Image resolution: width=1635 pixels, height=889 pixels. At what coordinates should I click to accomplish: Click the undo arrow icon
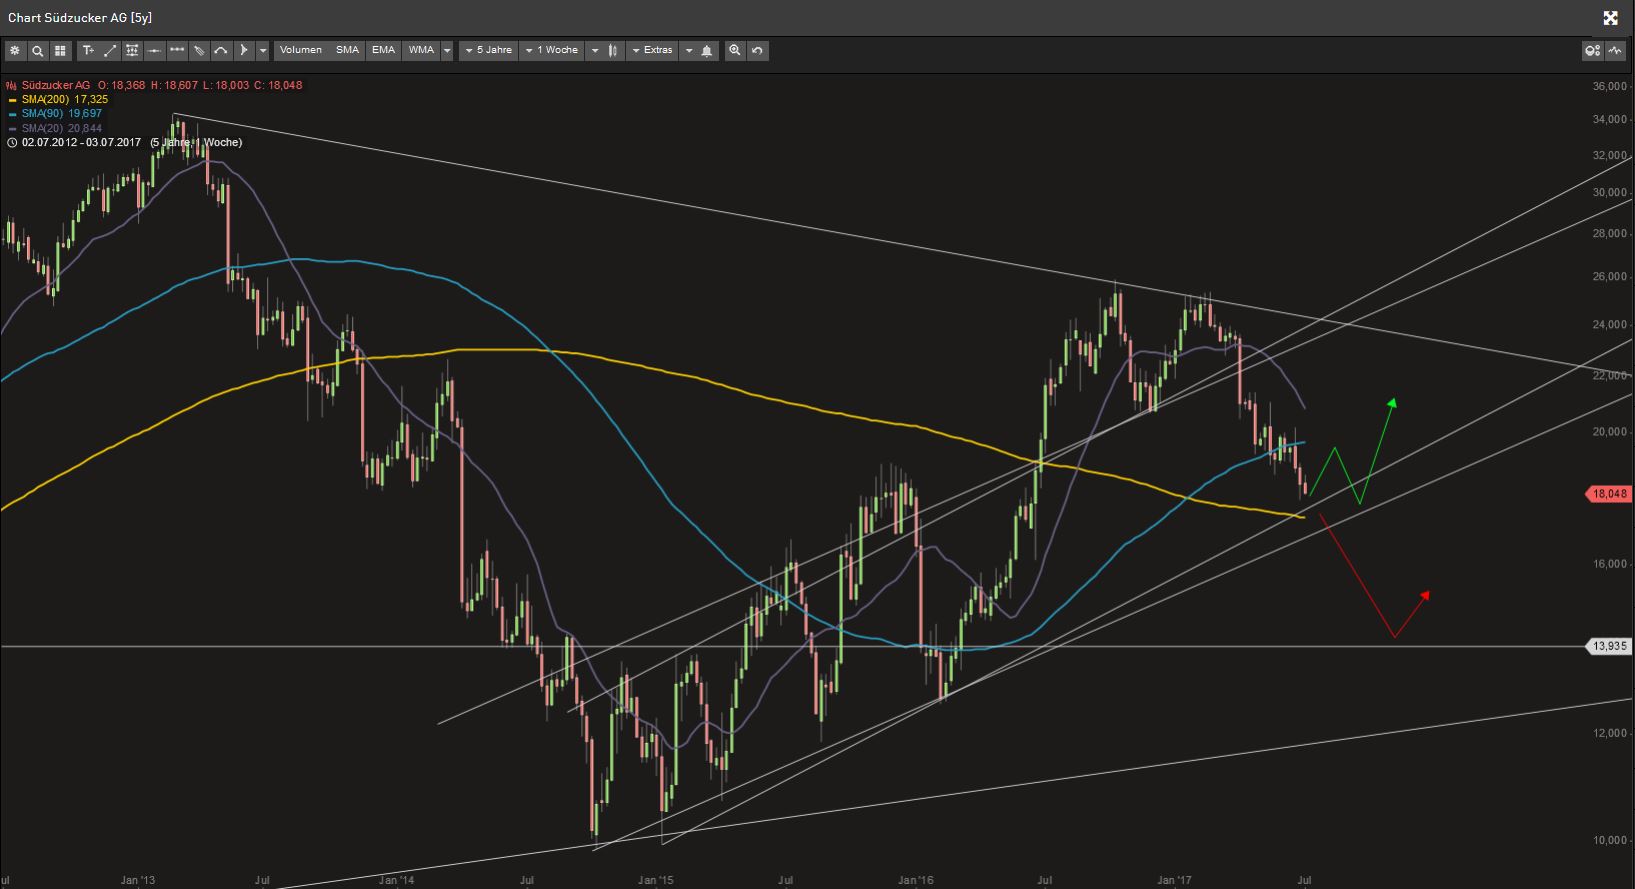[758, 50]
